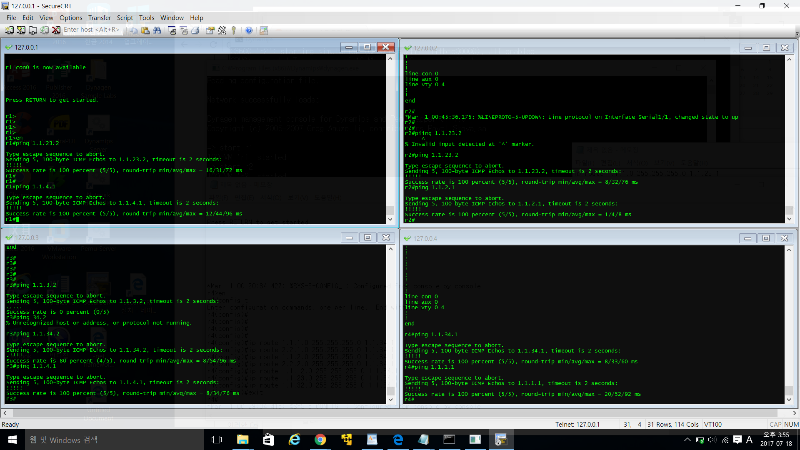
Task: Open Microsoft Edge from the taskbar
Action: pos(398,440)
